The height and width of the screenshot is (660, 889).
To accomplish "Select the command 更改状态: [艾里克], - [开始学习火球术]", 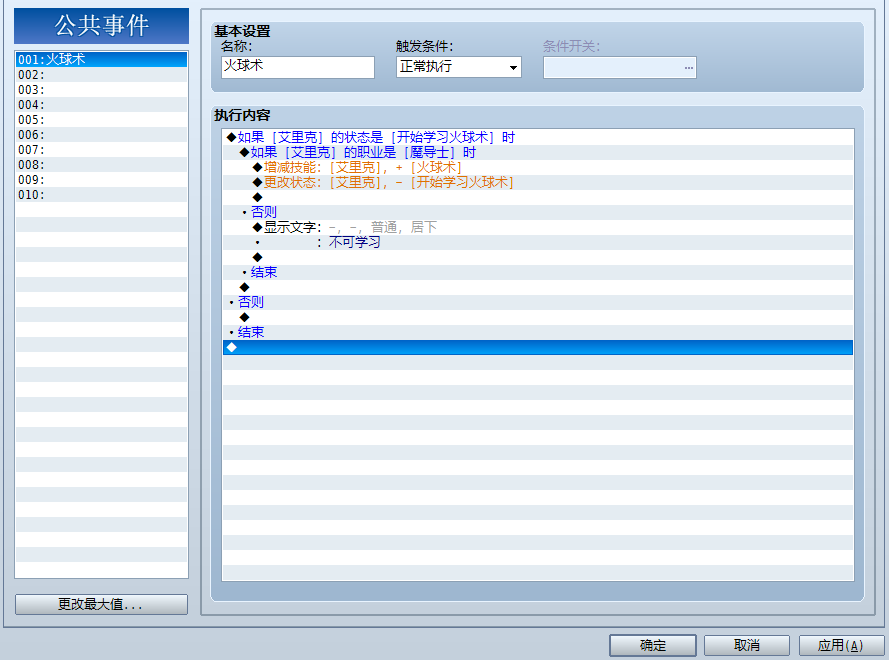I will coord(538,183).
